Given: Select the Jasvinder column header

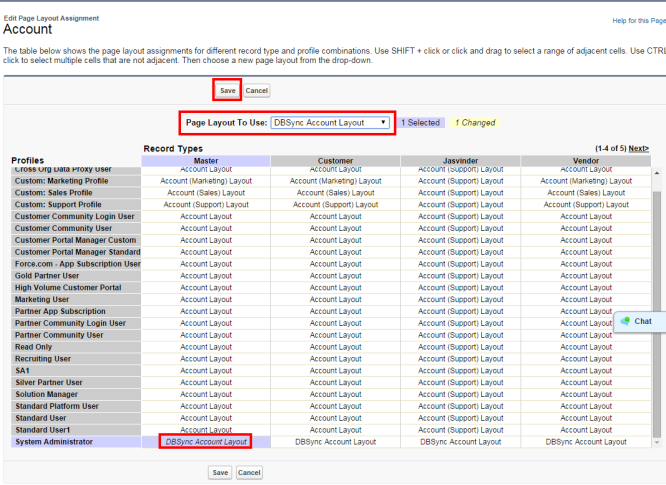Looking at the screenshot, I should tap(460, 160).
